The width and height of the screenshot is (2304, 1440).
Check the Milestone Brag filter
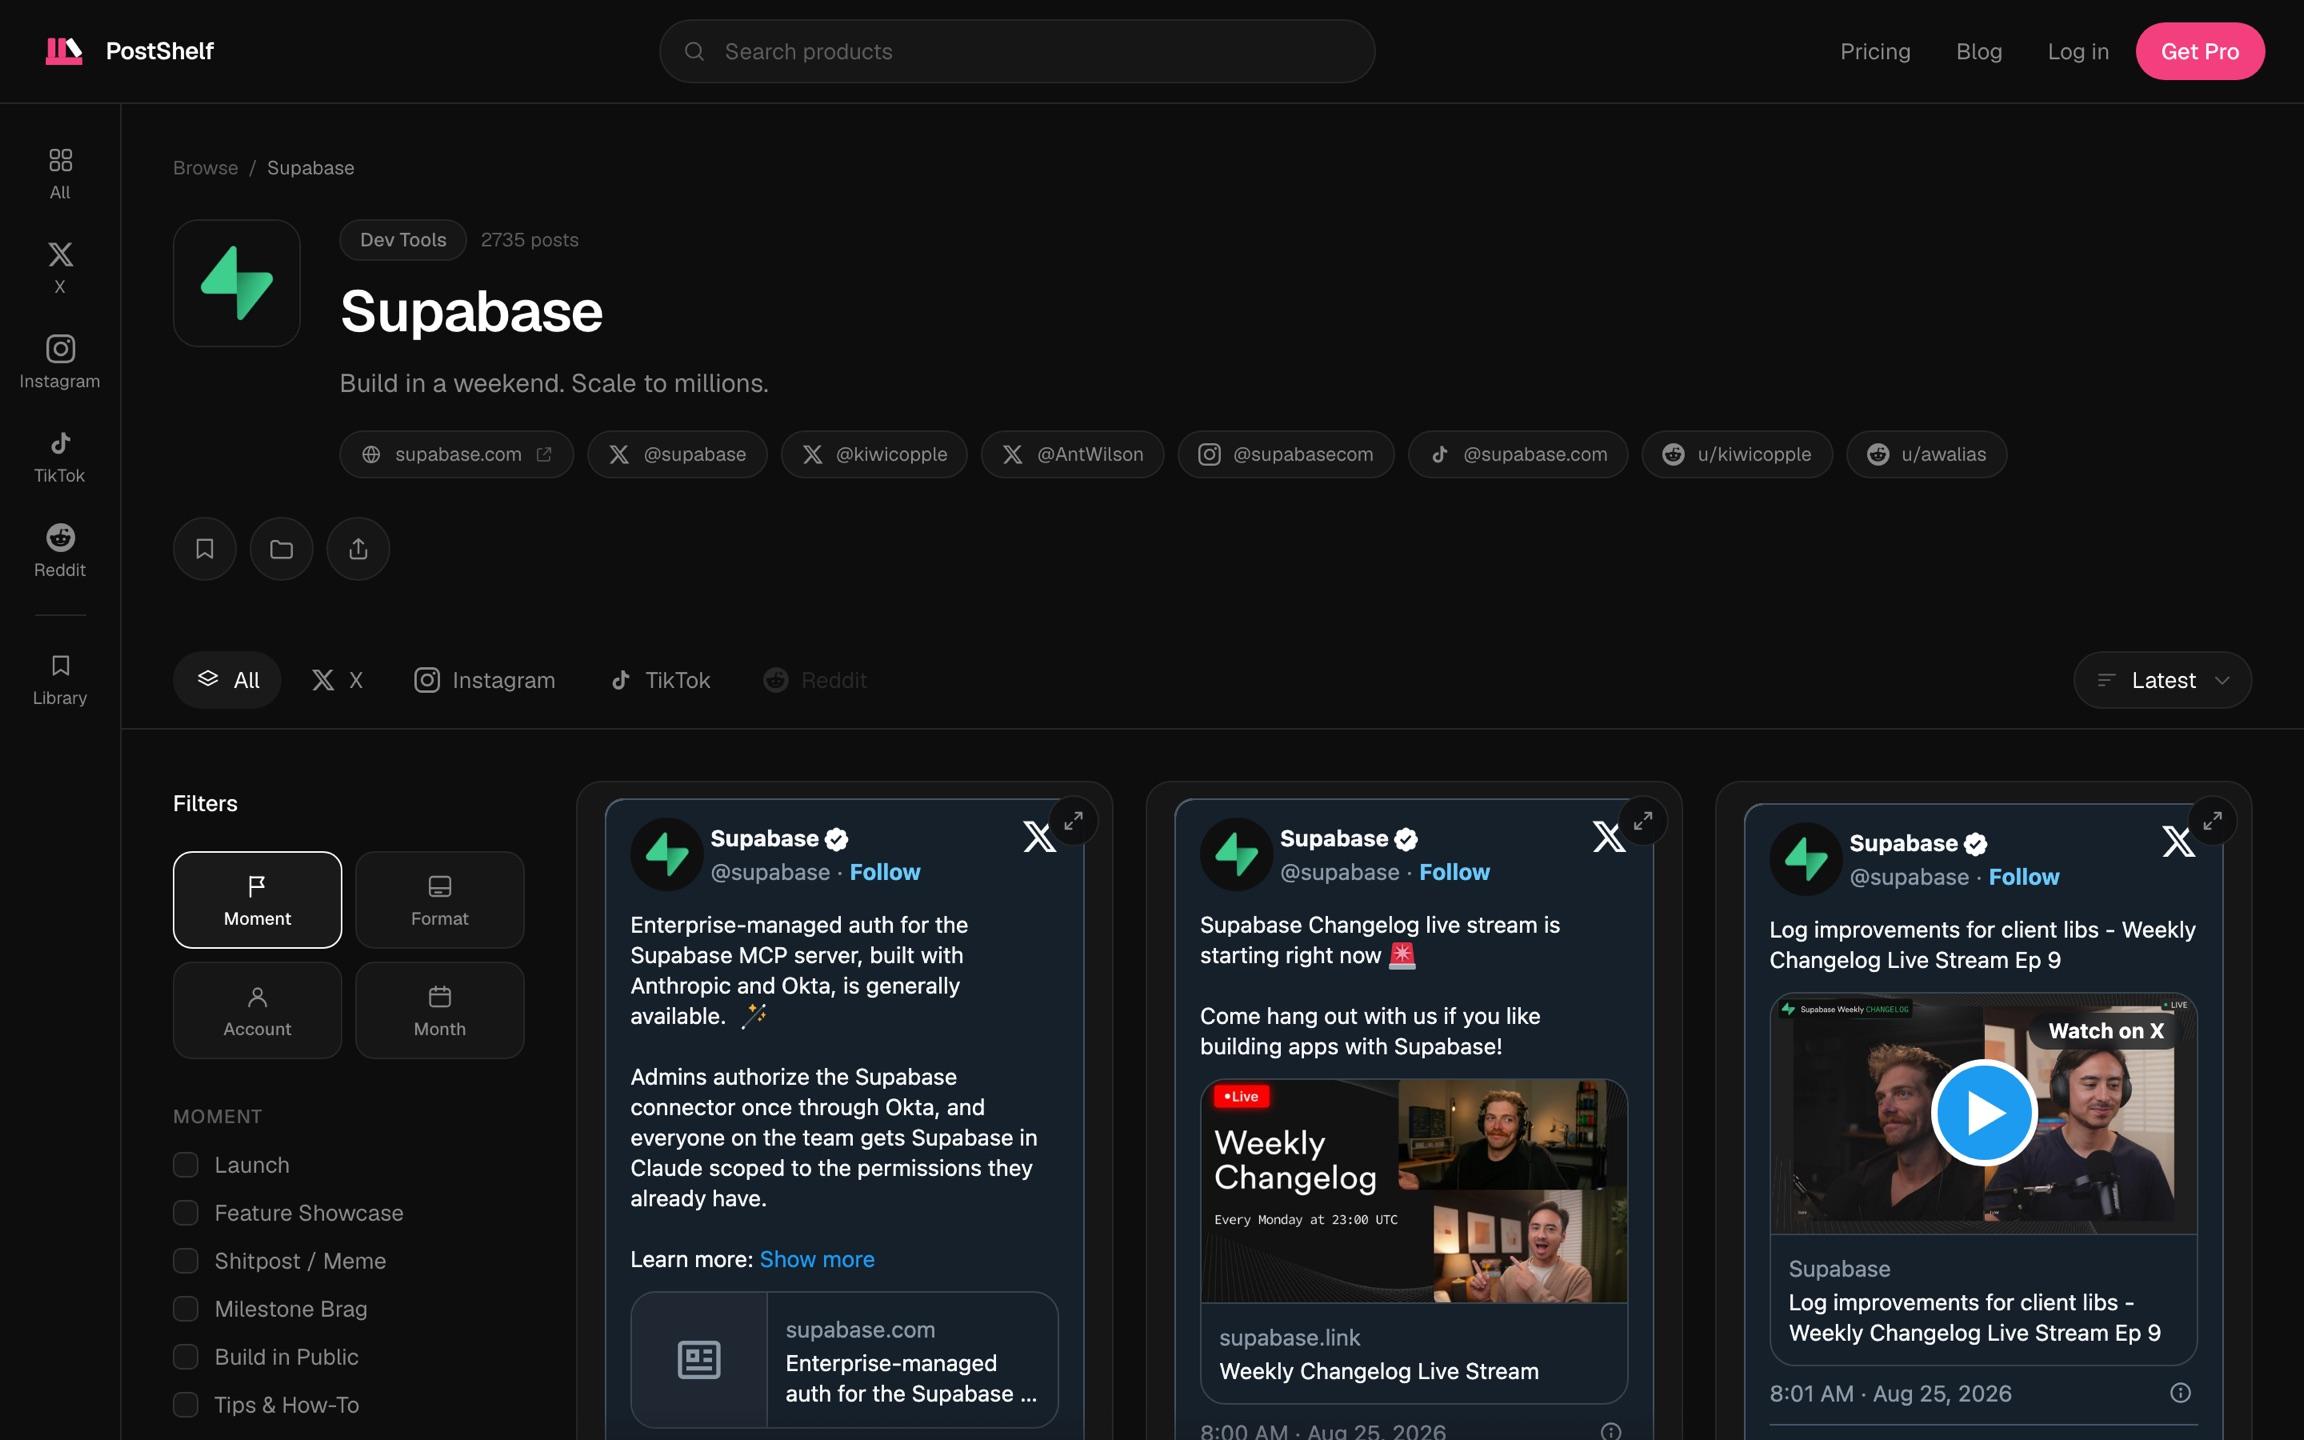[x=186, y=1309]
